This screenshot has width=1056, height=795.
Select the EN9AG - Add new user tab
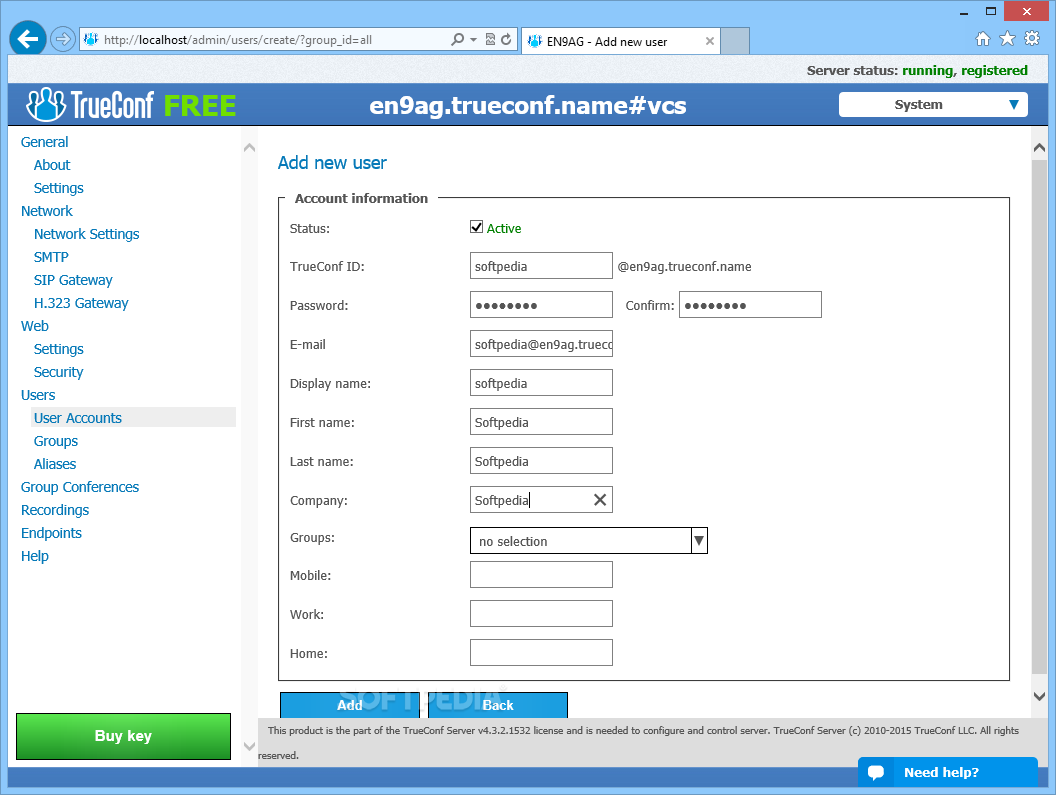pyautogui.click(x=620, y=41)
